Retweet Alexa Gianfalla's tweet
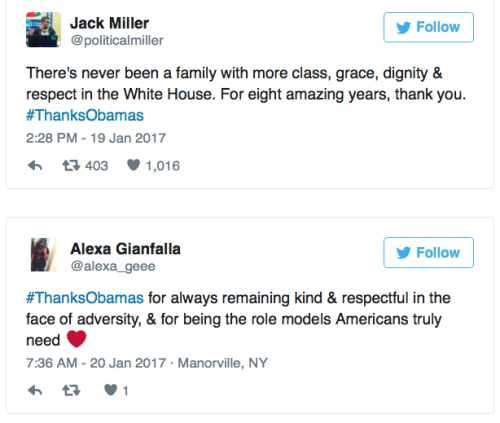The height and width of the screenshot is (423, 500). tap(71, 390)
